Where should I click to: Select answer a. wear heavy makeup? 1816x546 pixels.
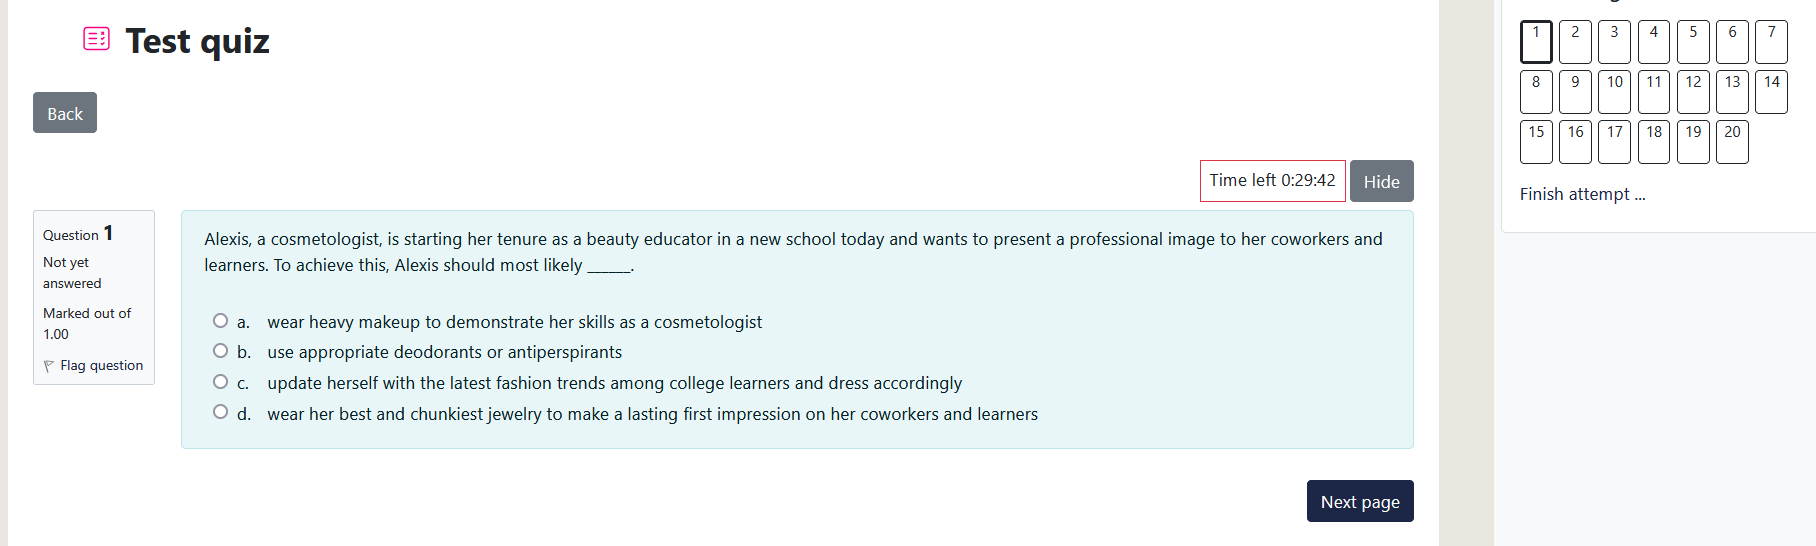[x=220, y=321]
